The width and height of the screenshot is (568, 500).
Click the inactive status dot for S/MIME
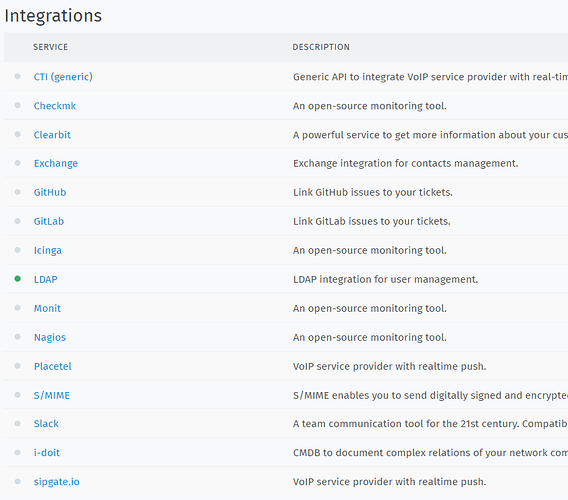click(17, 394)
